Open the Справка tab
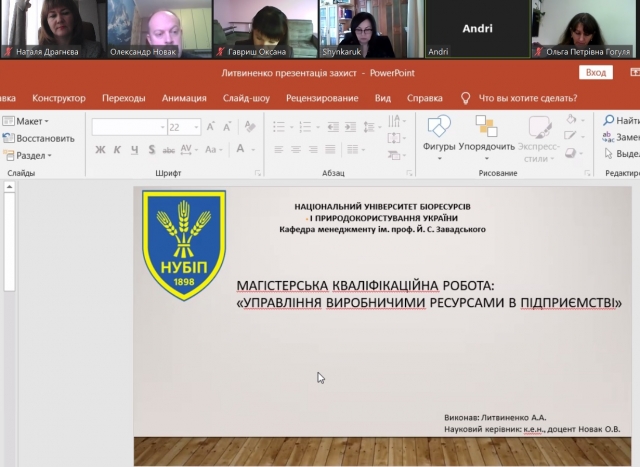Viewport: 640px width, 467px height. 424,98
